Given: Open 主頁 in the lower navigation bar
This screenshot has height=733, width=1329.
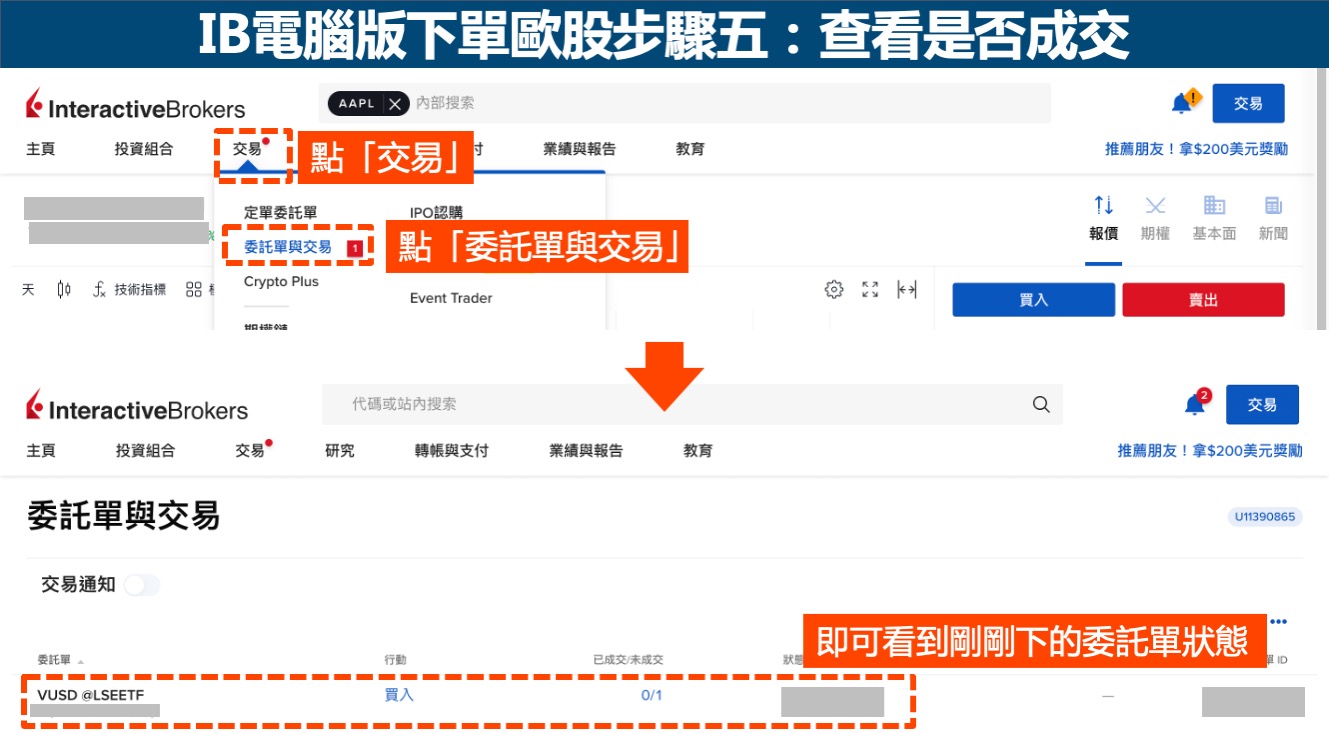Looking at the screenshot, I should point(41,451).
